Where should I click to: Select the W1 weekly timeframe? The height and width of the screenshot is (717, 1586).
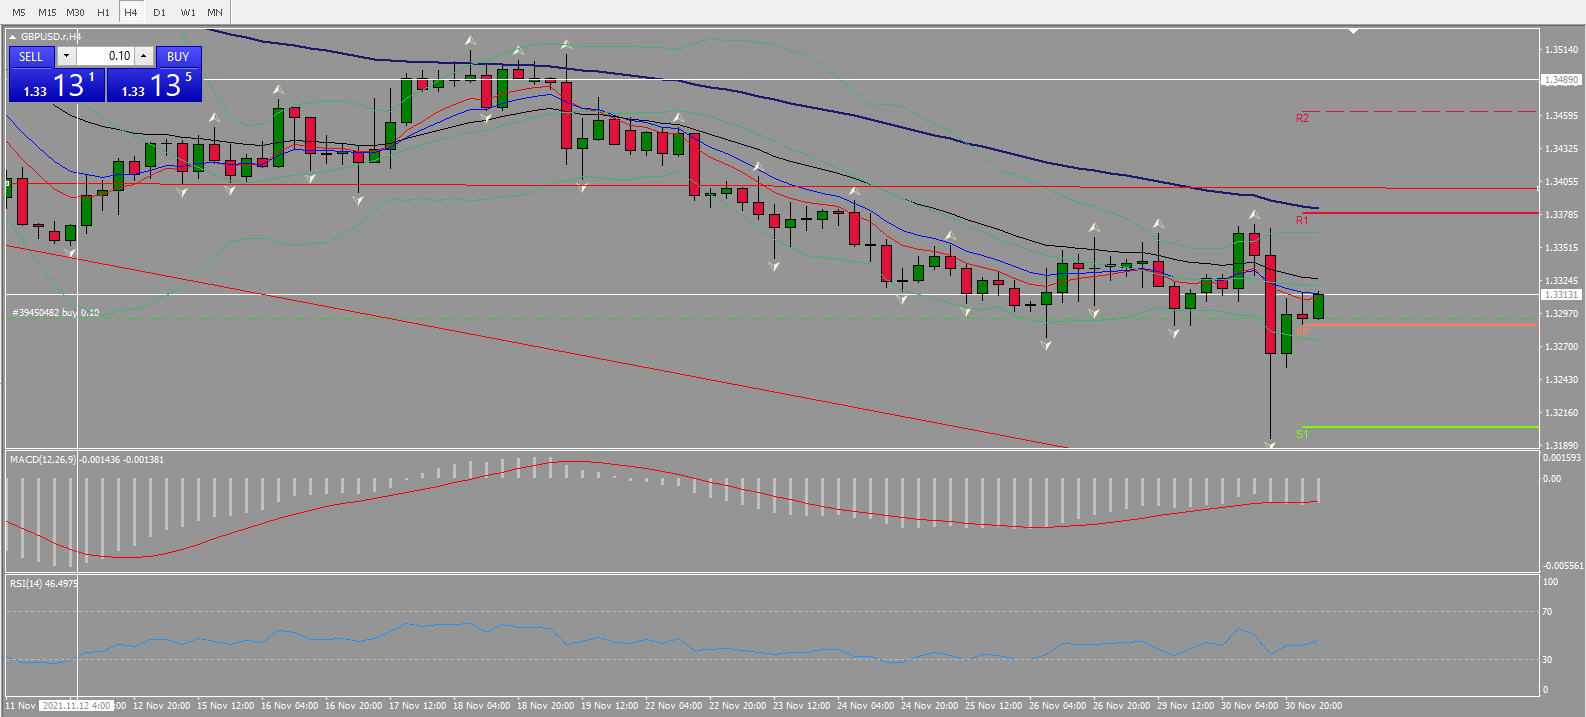(188, 12)
